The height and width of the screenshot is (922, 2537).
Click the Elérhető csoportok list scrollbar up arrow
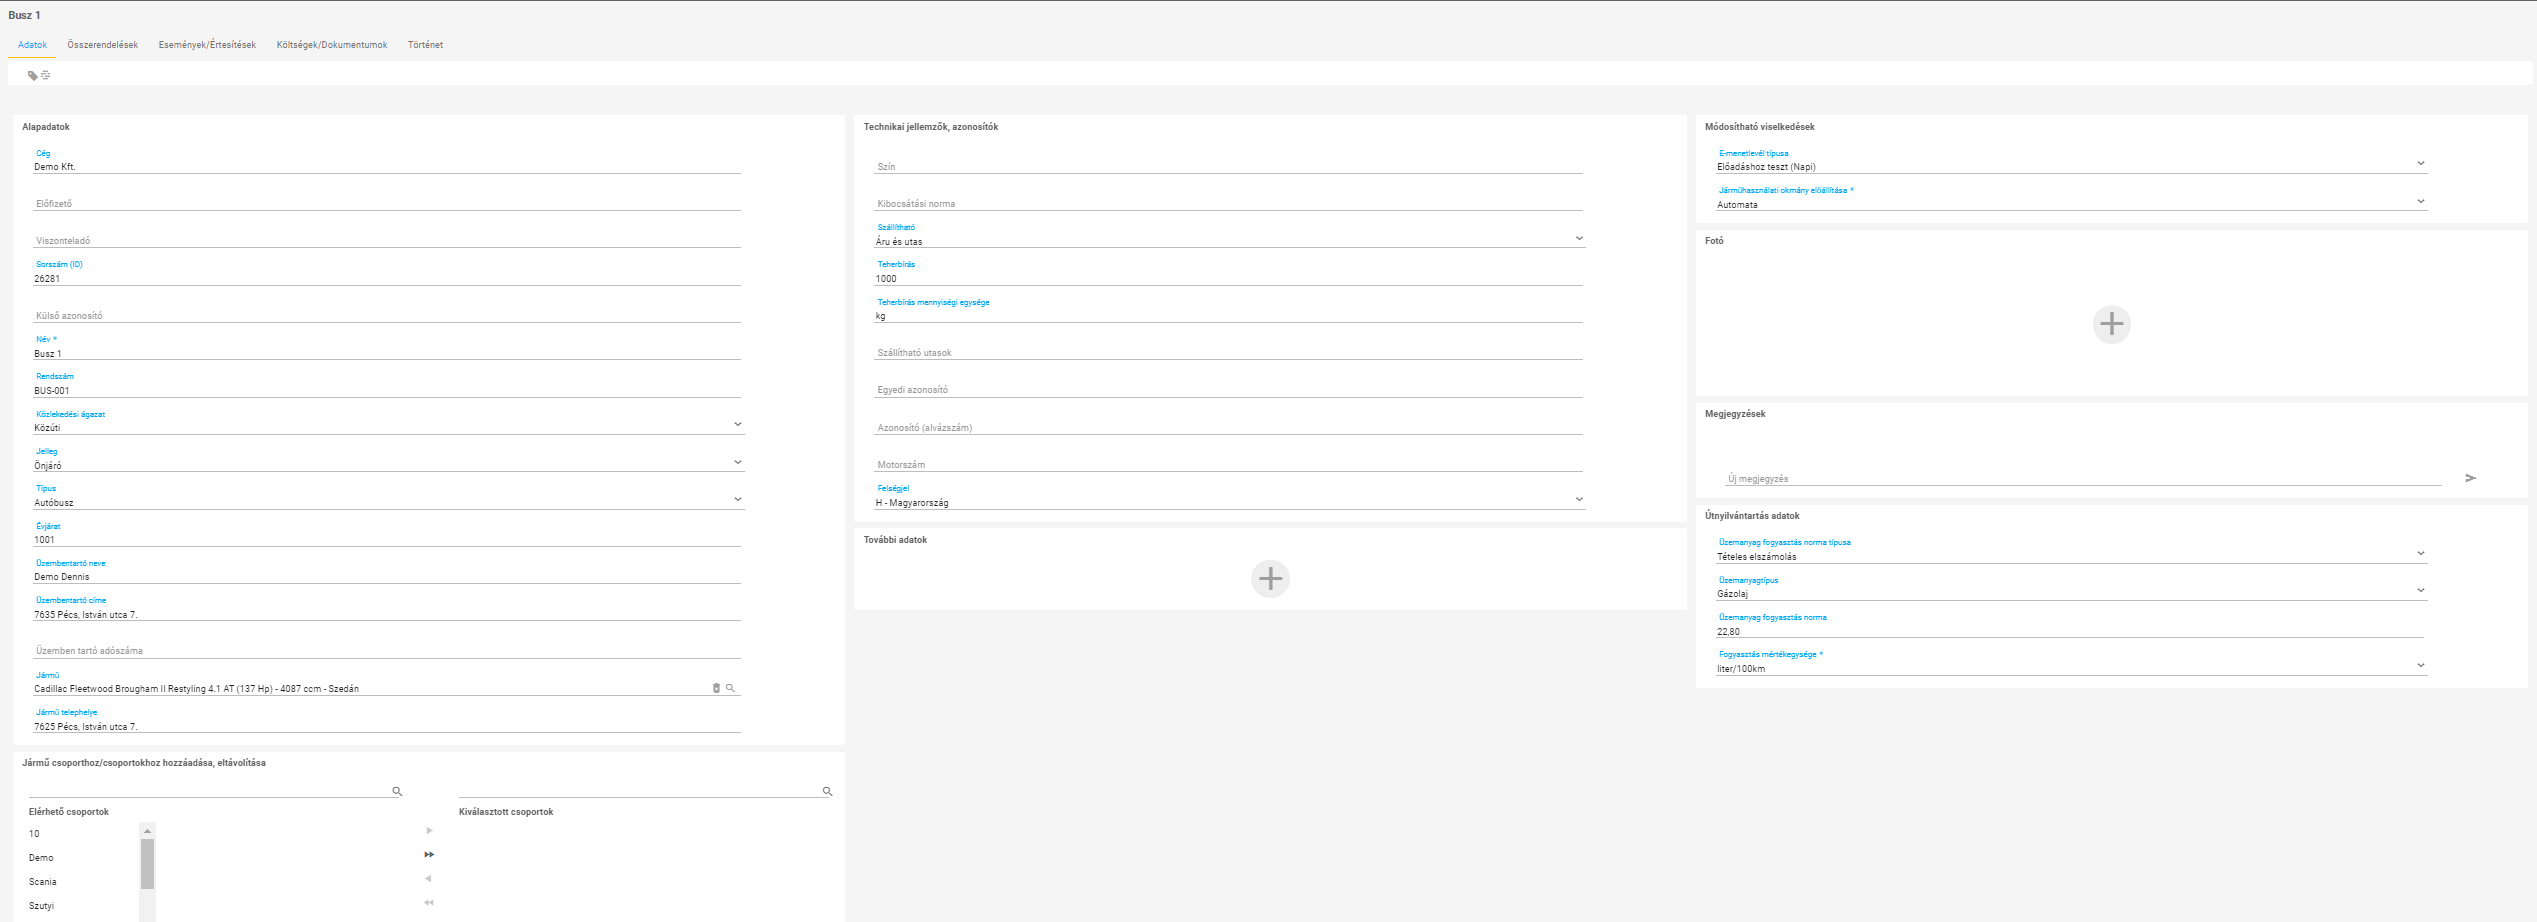click(x=147, y=831)
